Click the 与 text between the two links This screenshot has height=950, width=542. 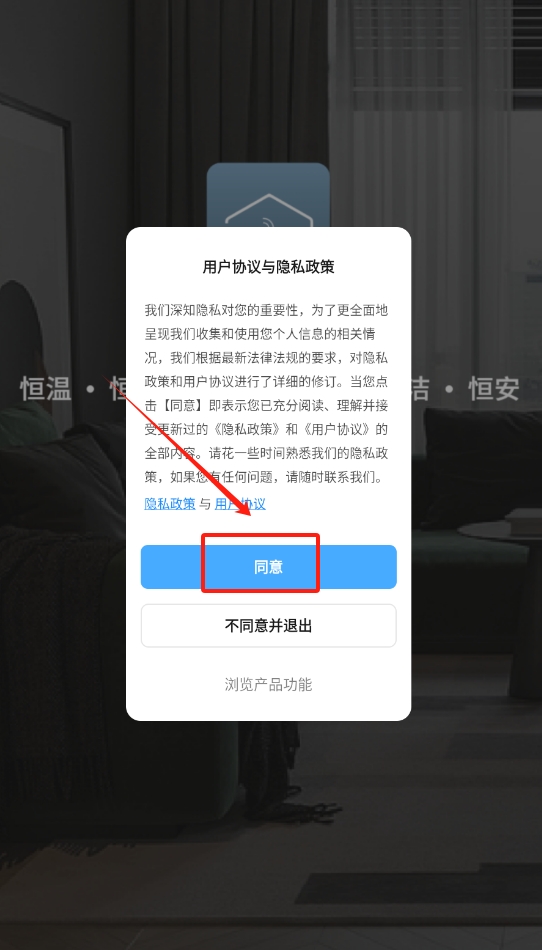coord(205,504)
